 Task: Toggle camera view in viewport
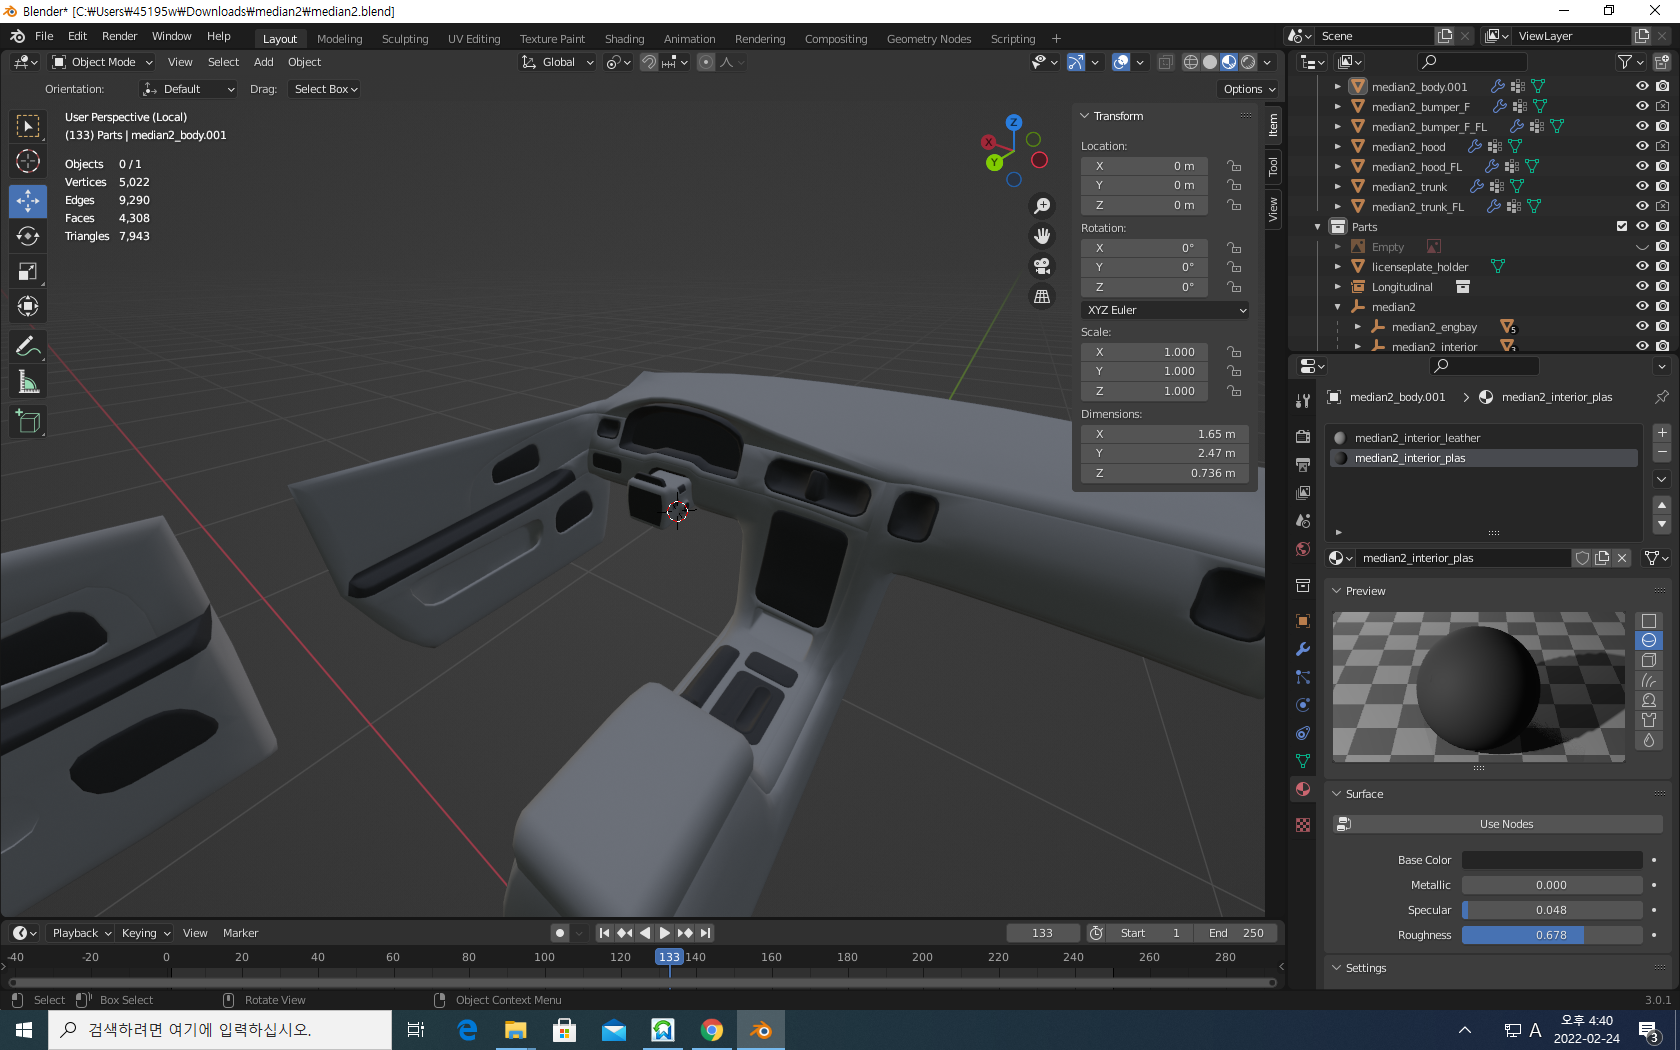(x=1042, y=266)
